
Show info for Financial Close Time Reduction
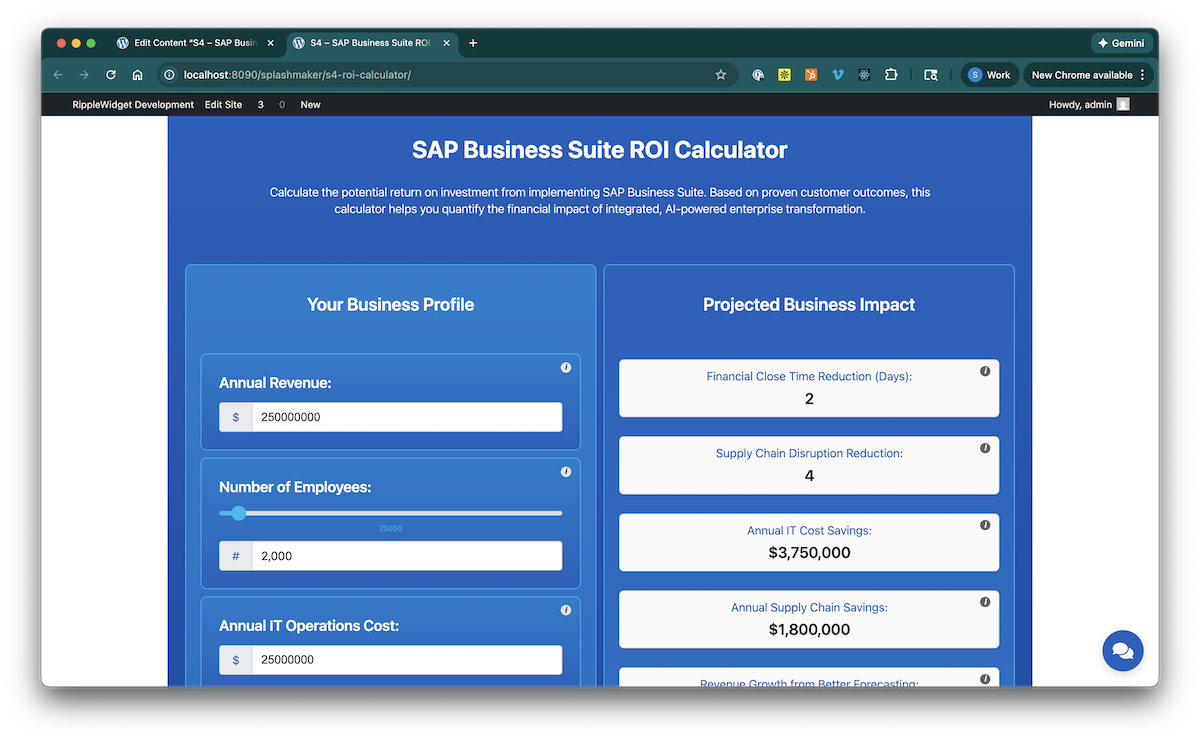tap(985, 371)
